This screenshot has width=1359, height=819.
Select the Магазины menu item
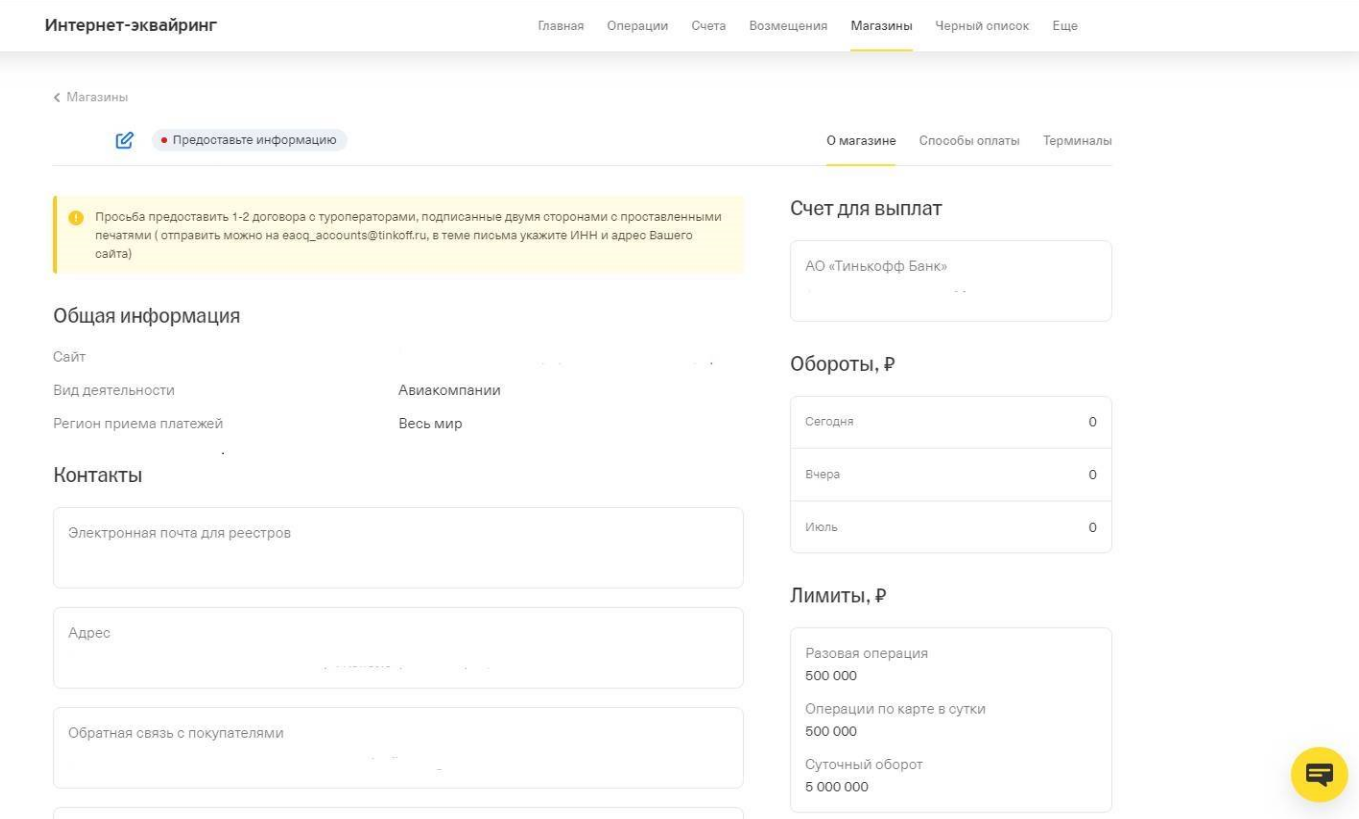point(881,26)
